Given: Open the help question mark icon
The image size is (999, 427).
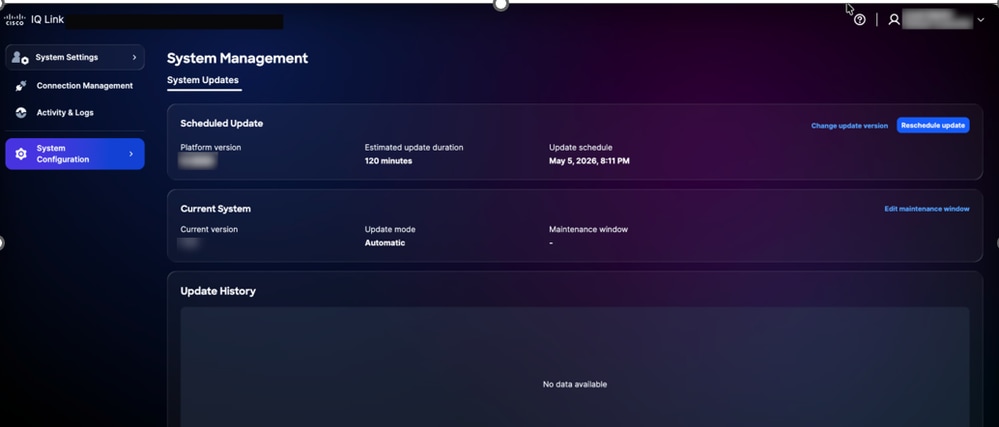Looking at the screenshot, I should point(859,20).
